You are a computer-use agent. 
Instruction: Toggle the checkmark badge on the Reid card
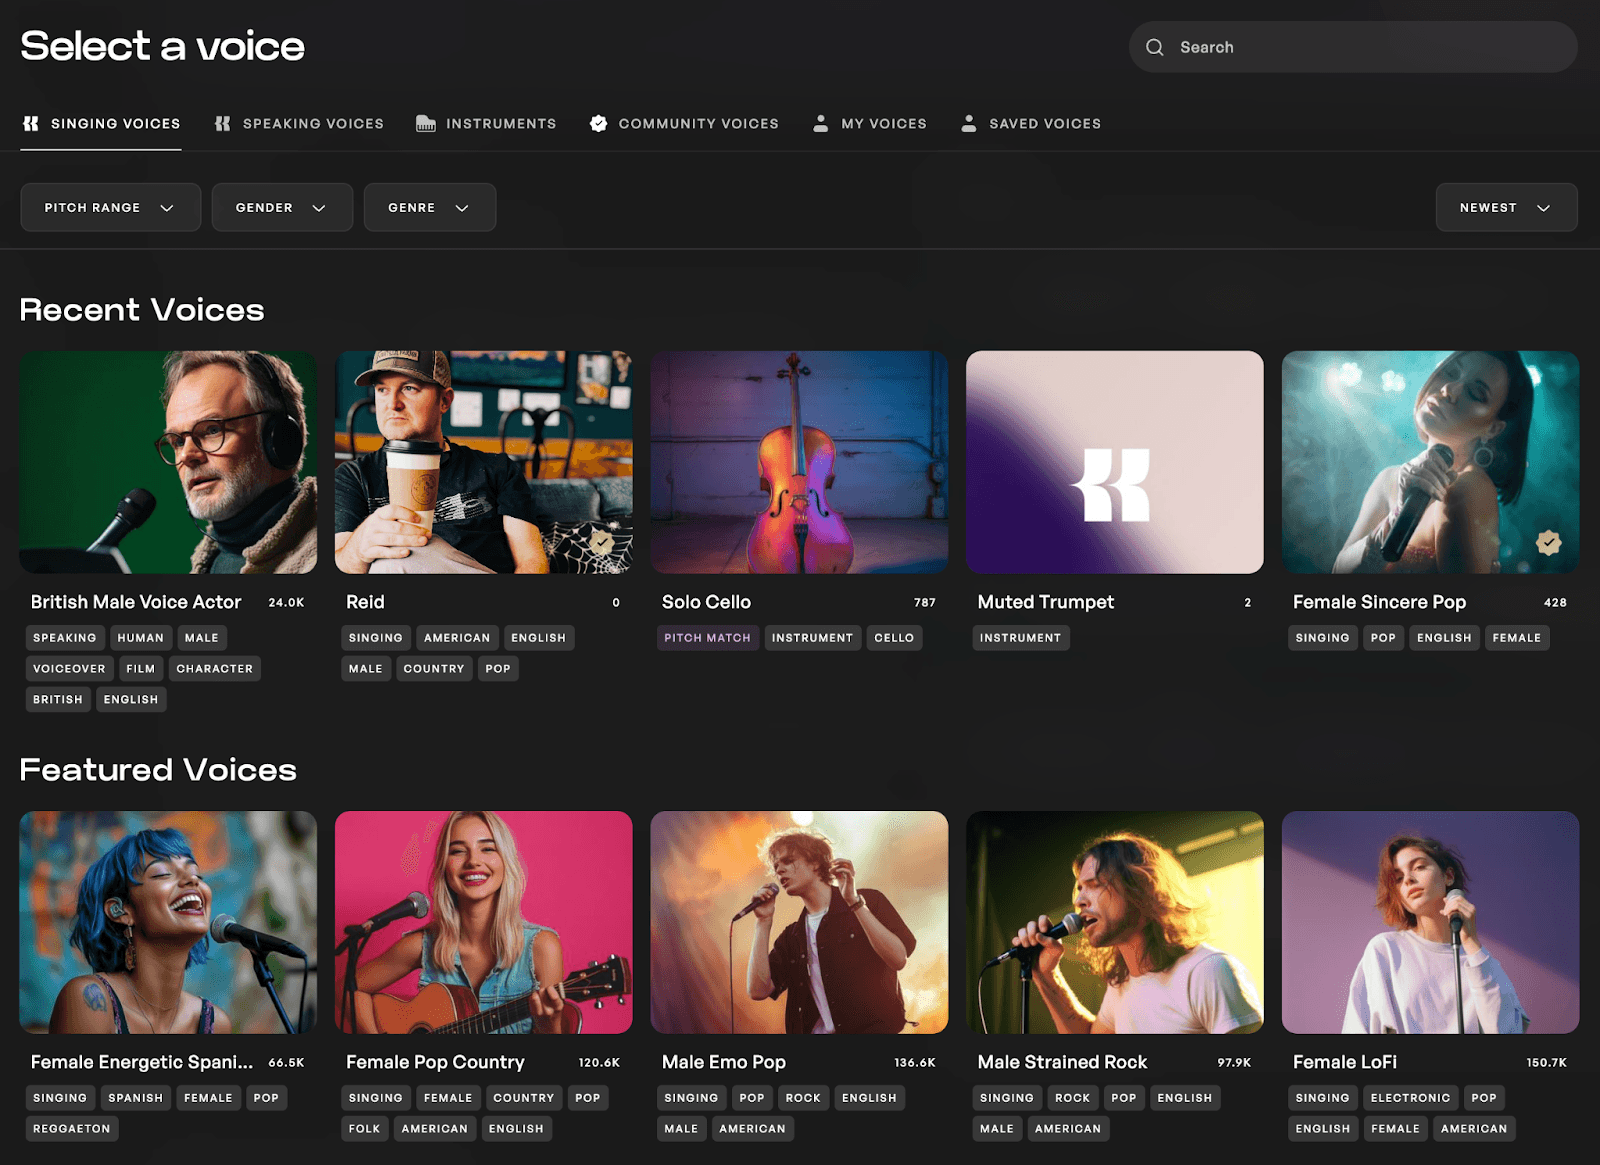[602, 542]
